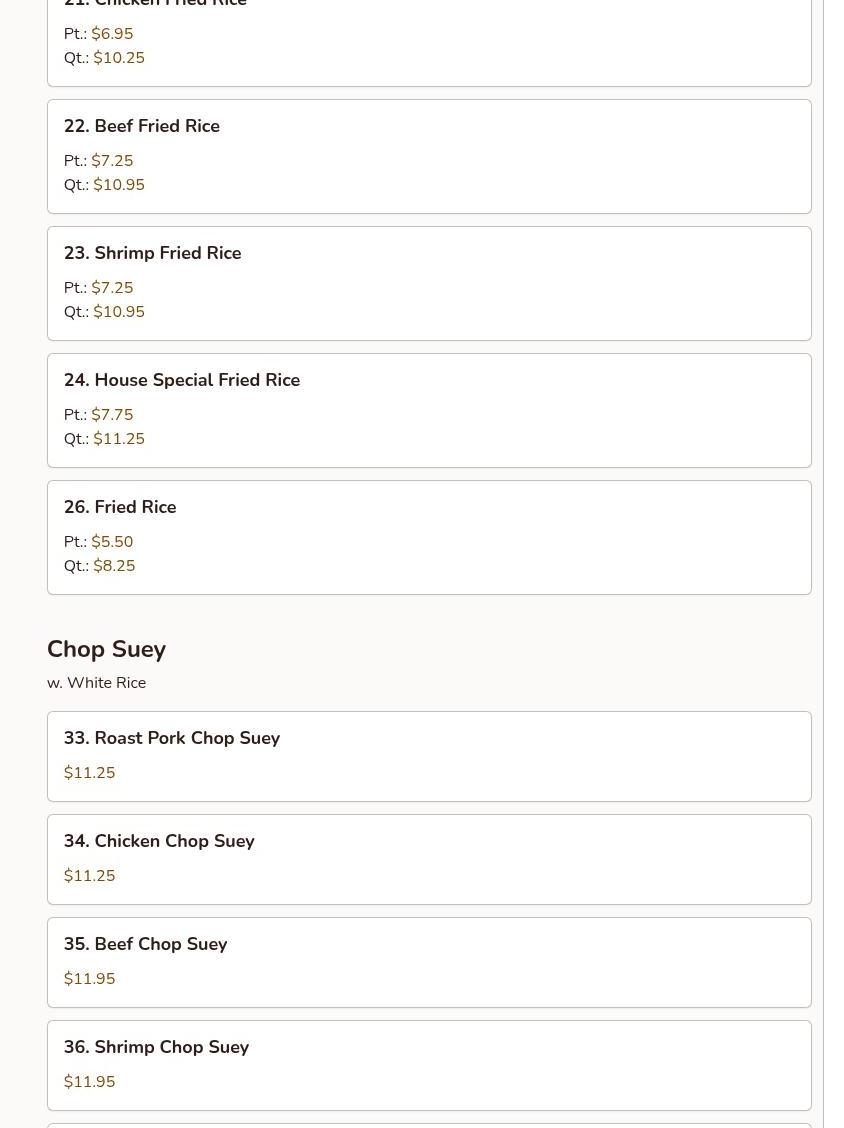Click Chicken Fried Rice quart price $10.25
Viewport: 844px width, 1128px height.
coord(119,58)
